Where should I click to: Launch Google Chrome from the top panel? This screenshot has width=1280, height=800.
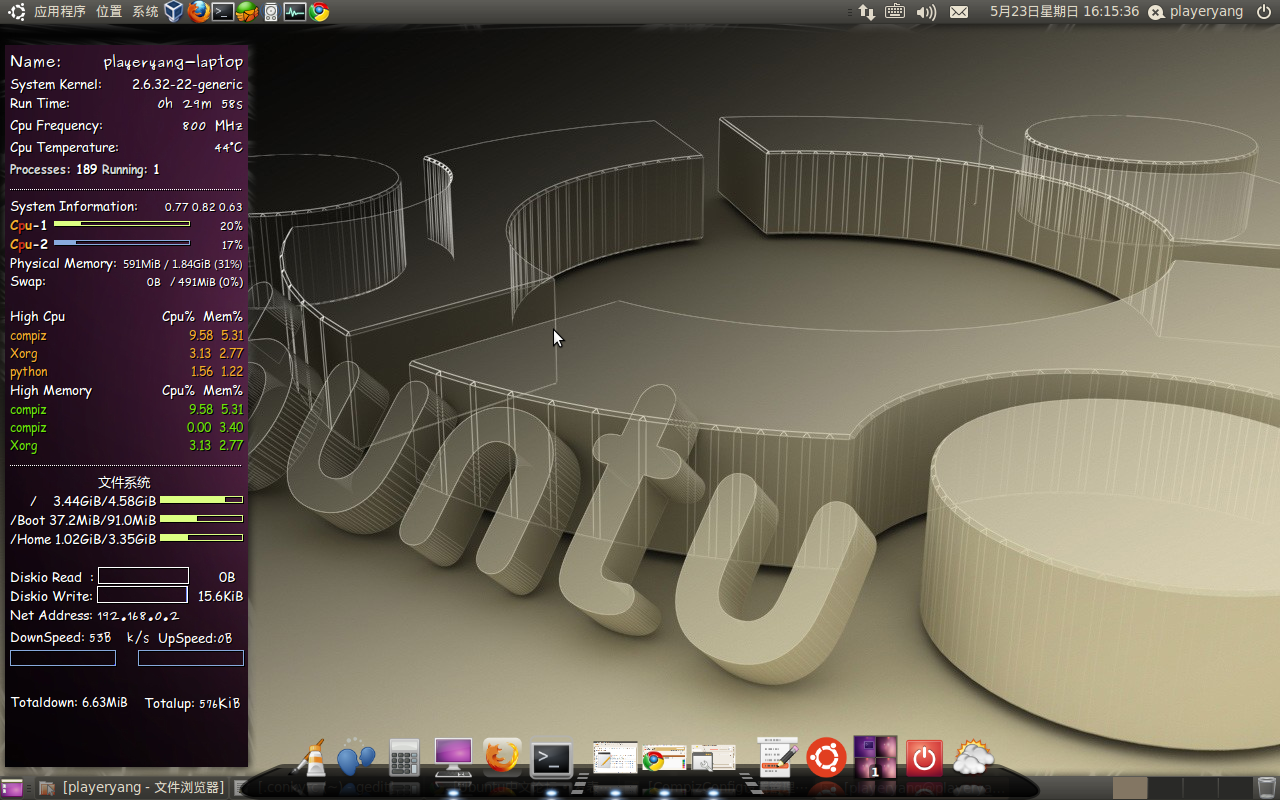click(x=319, y=12)
